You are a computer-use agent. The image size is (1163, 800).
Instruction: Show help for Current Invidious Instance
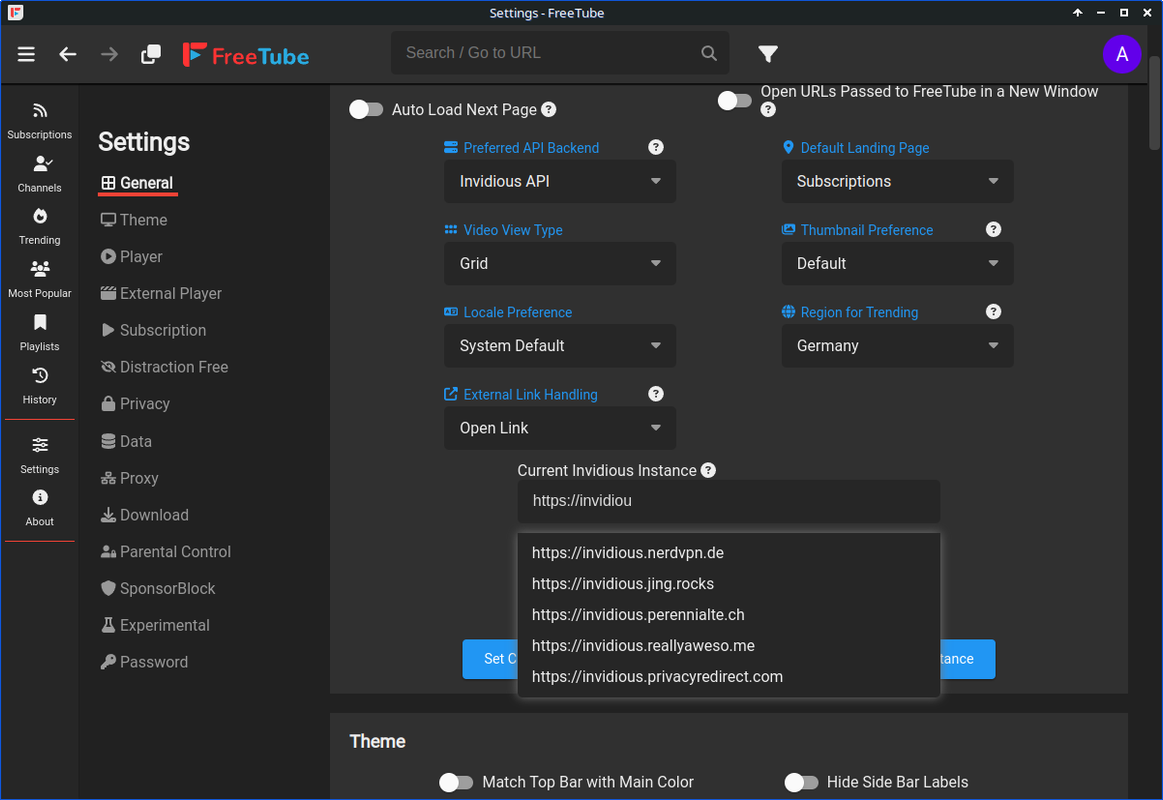pyautogui.click(x=708, y=470)
